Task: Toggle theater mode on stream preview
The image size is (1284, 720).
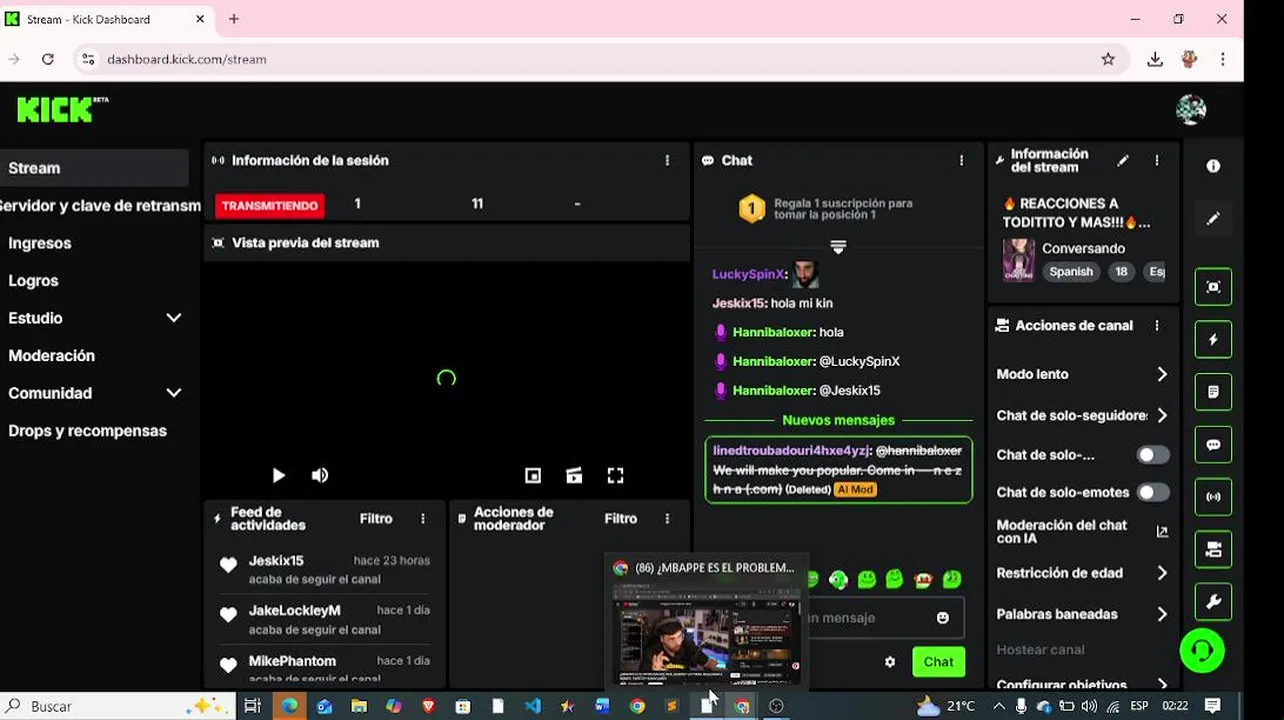Action: tap(574, 476)
